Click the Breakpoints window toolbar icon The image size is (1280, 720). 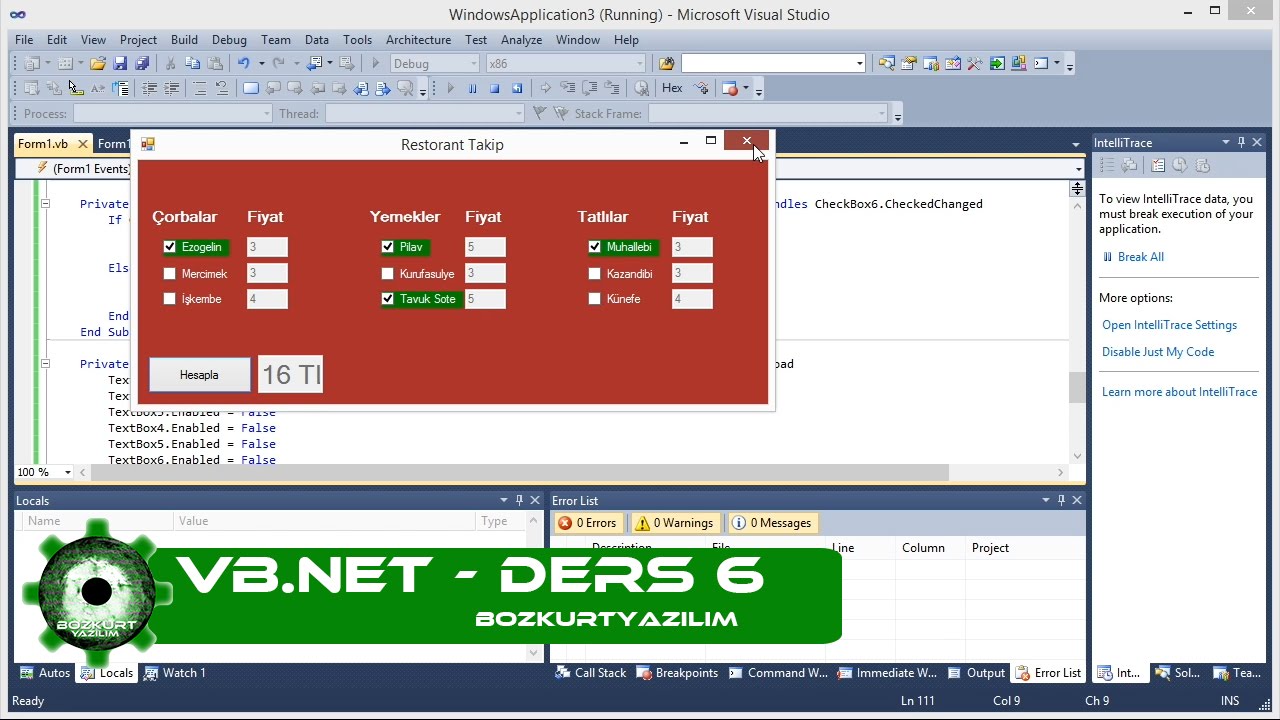(730, 88)
